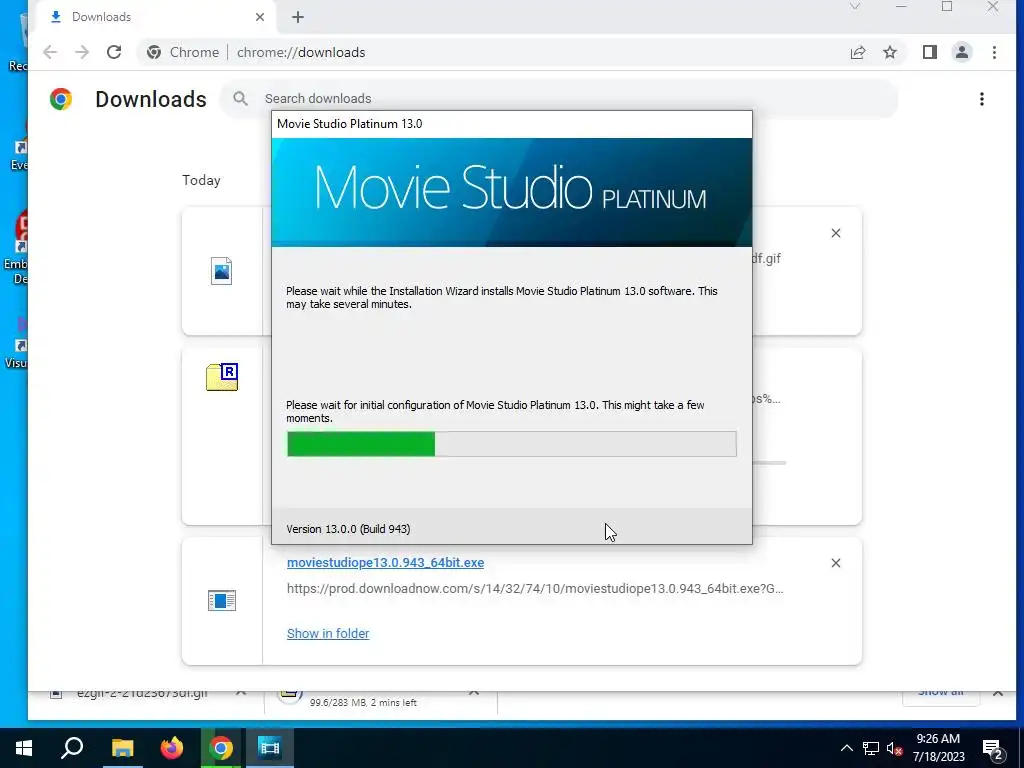1024x768 pixels.
Task: Click the Movie Studio Platinum 13.0 title bar
Action: point(511,124)
